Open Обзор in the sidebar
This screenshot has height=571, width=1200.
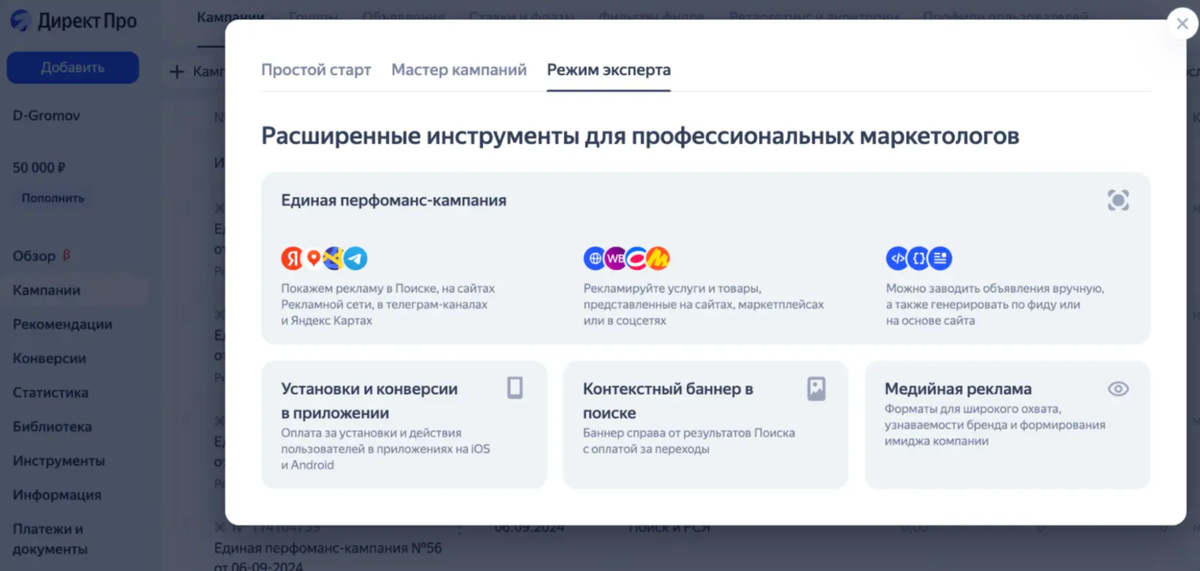pos(34,256)
